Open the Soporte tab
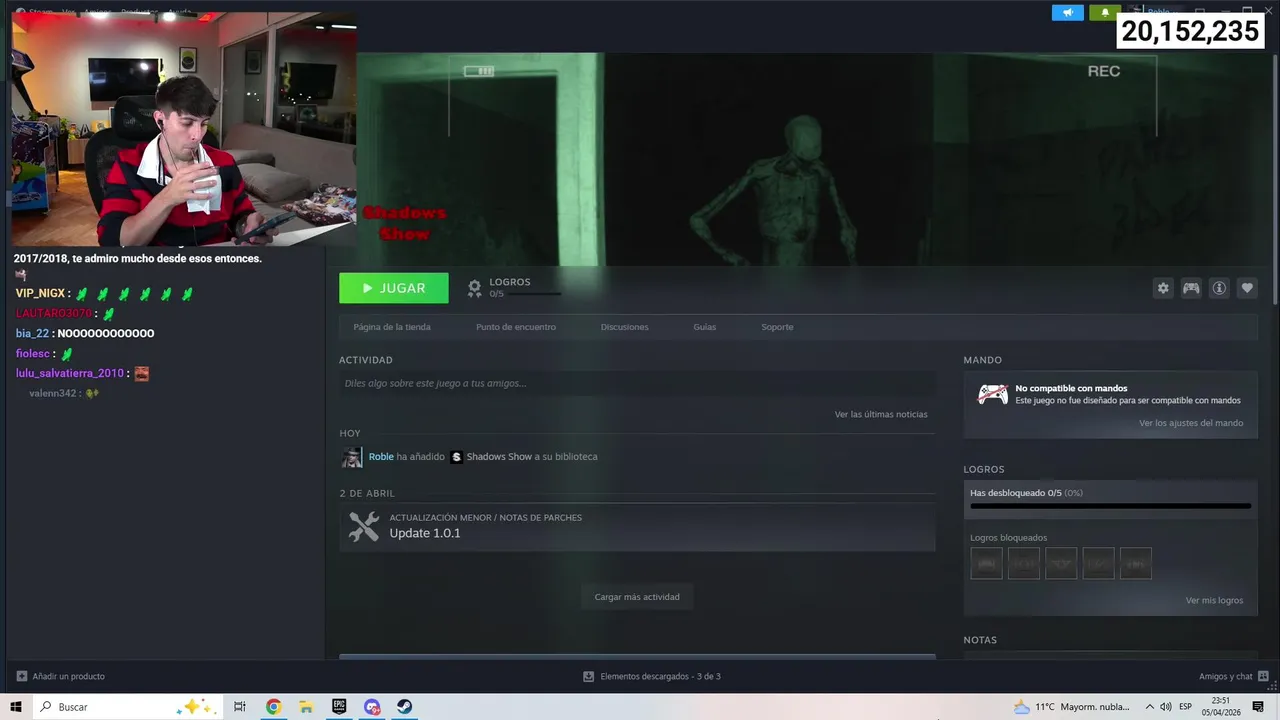This screenshot has height=720, width=1280. click(777, 327)
